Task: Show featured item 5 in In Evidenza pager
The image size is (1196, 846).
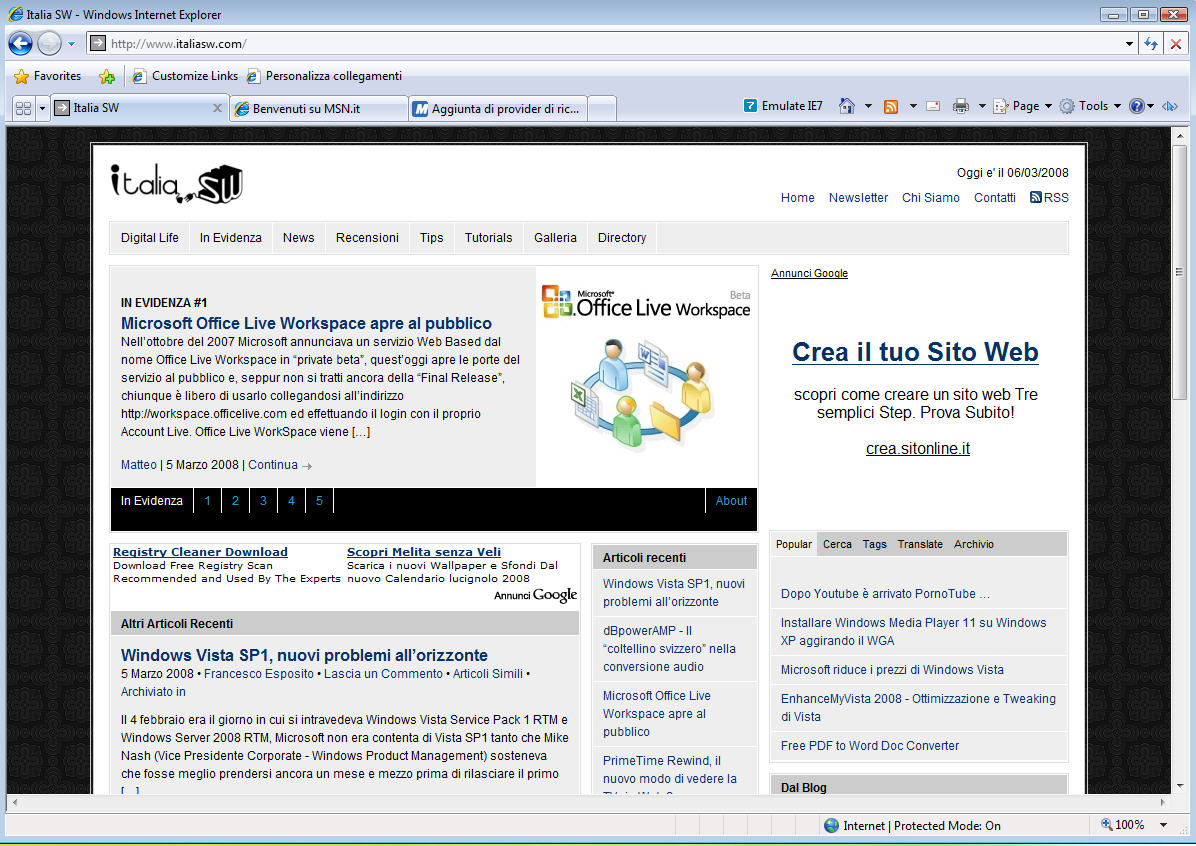Action: tap(319, 501)
